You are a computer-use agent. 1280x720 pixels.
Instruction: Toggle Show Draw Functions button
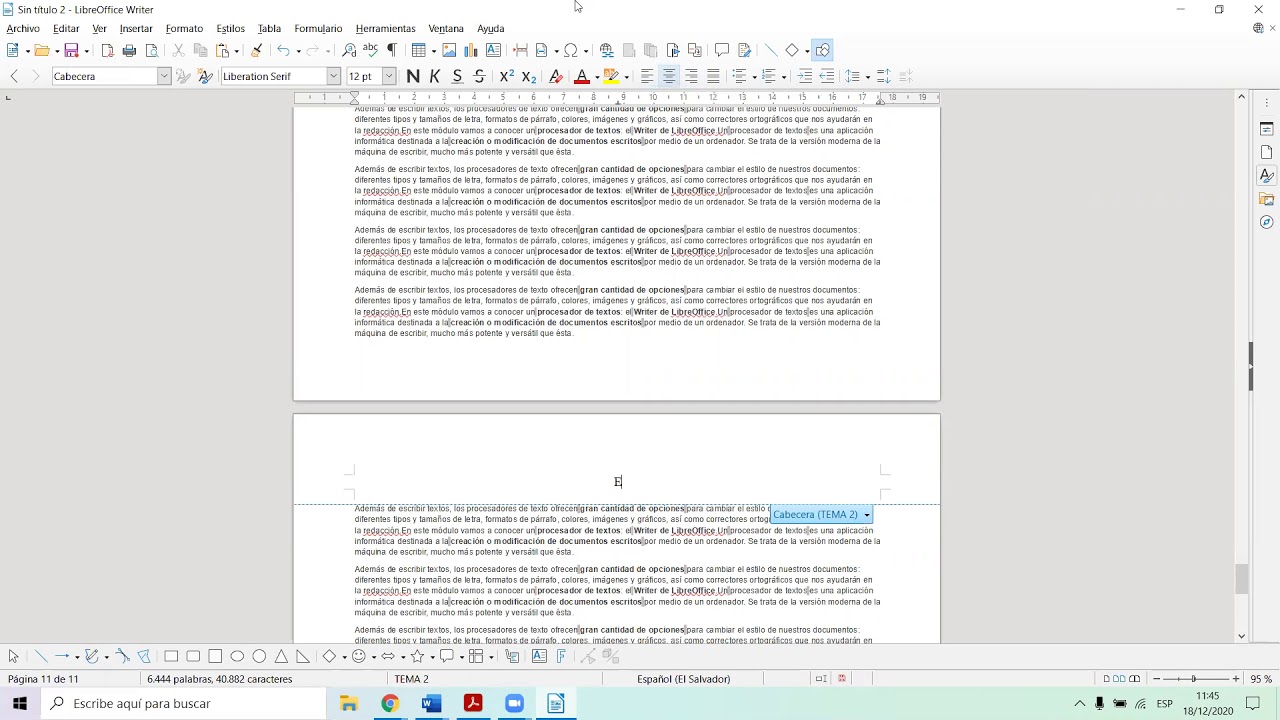(x=823, y=50)
